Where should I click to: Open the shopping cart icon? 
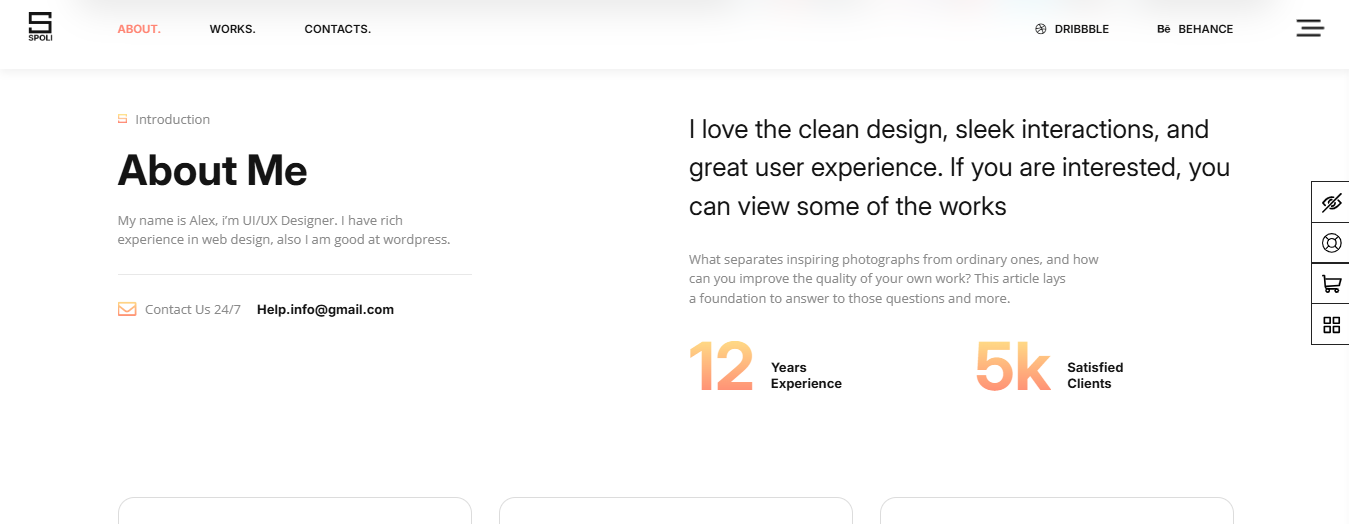[1331, 284]
